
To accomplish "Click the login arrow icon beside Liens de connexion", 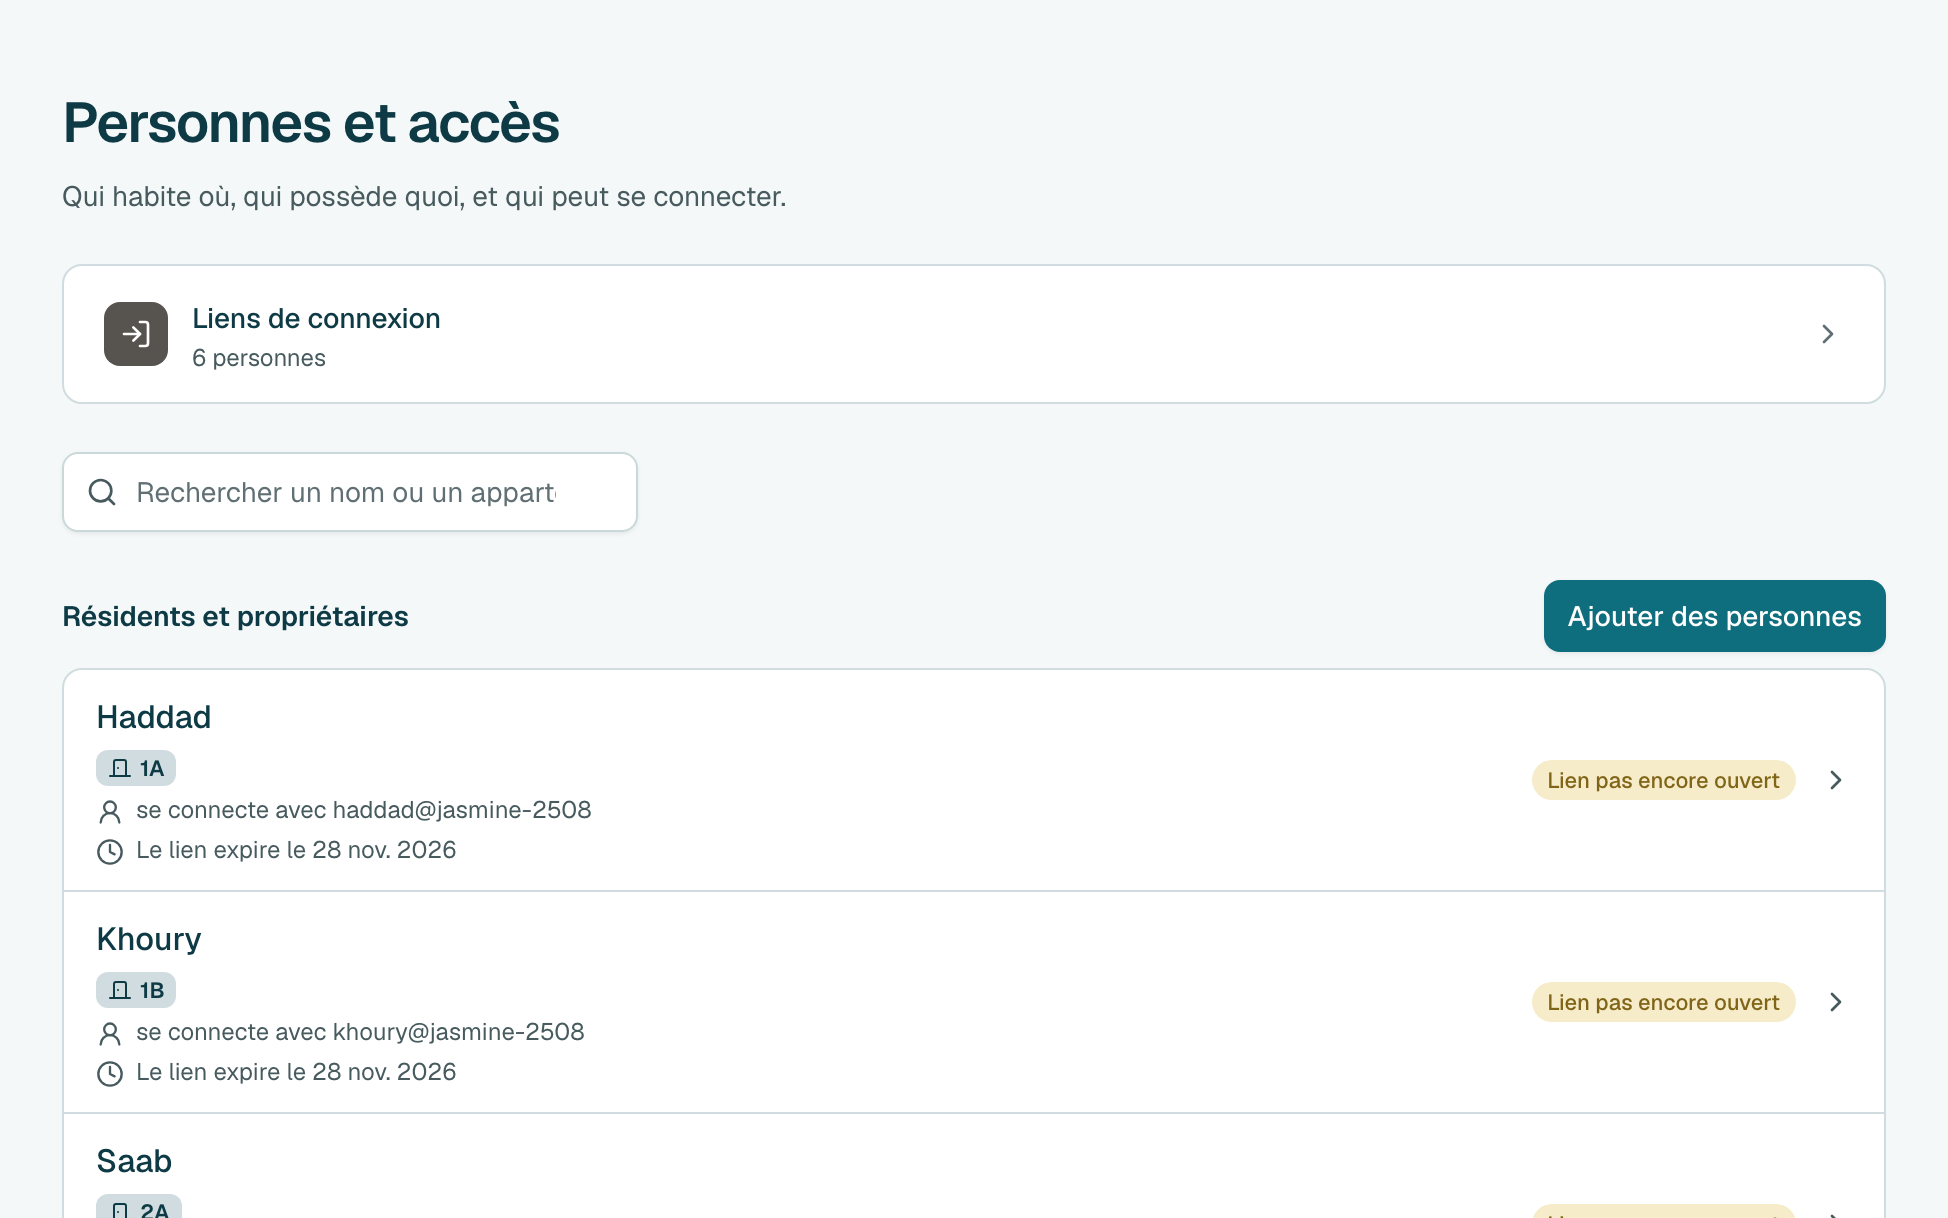I will (136, 334).
